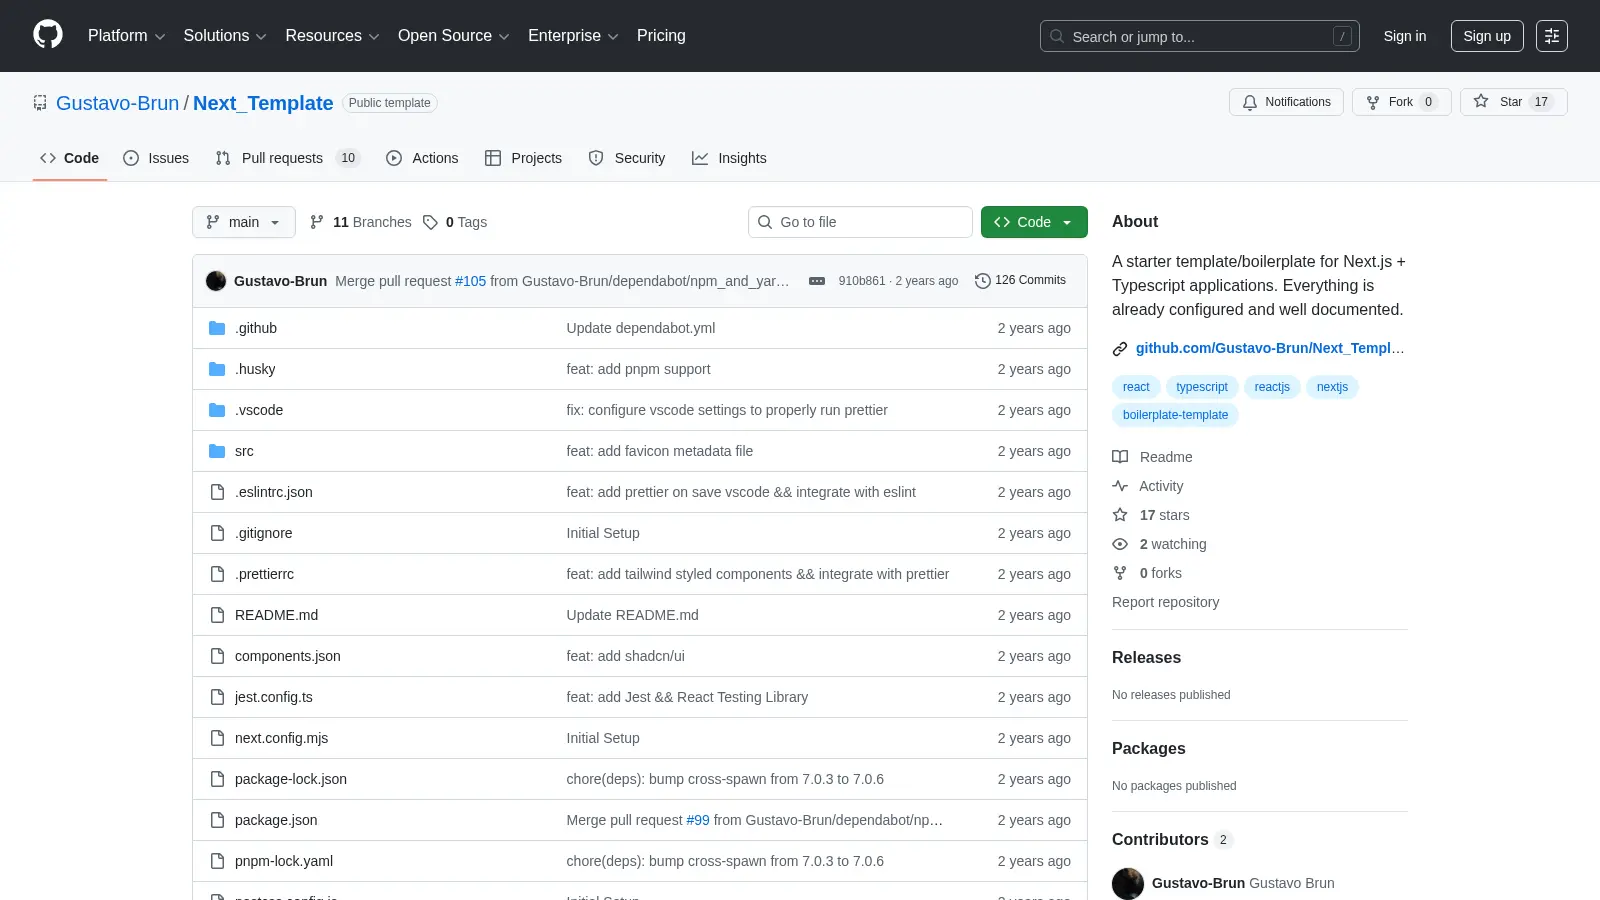Click the fork icon in Fork button

click(1373, 102)
